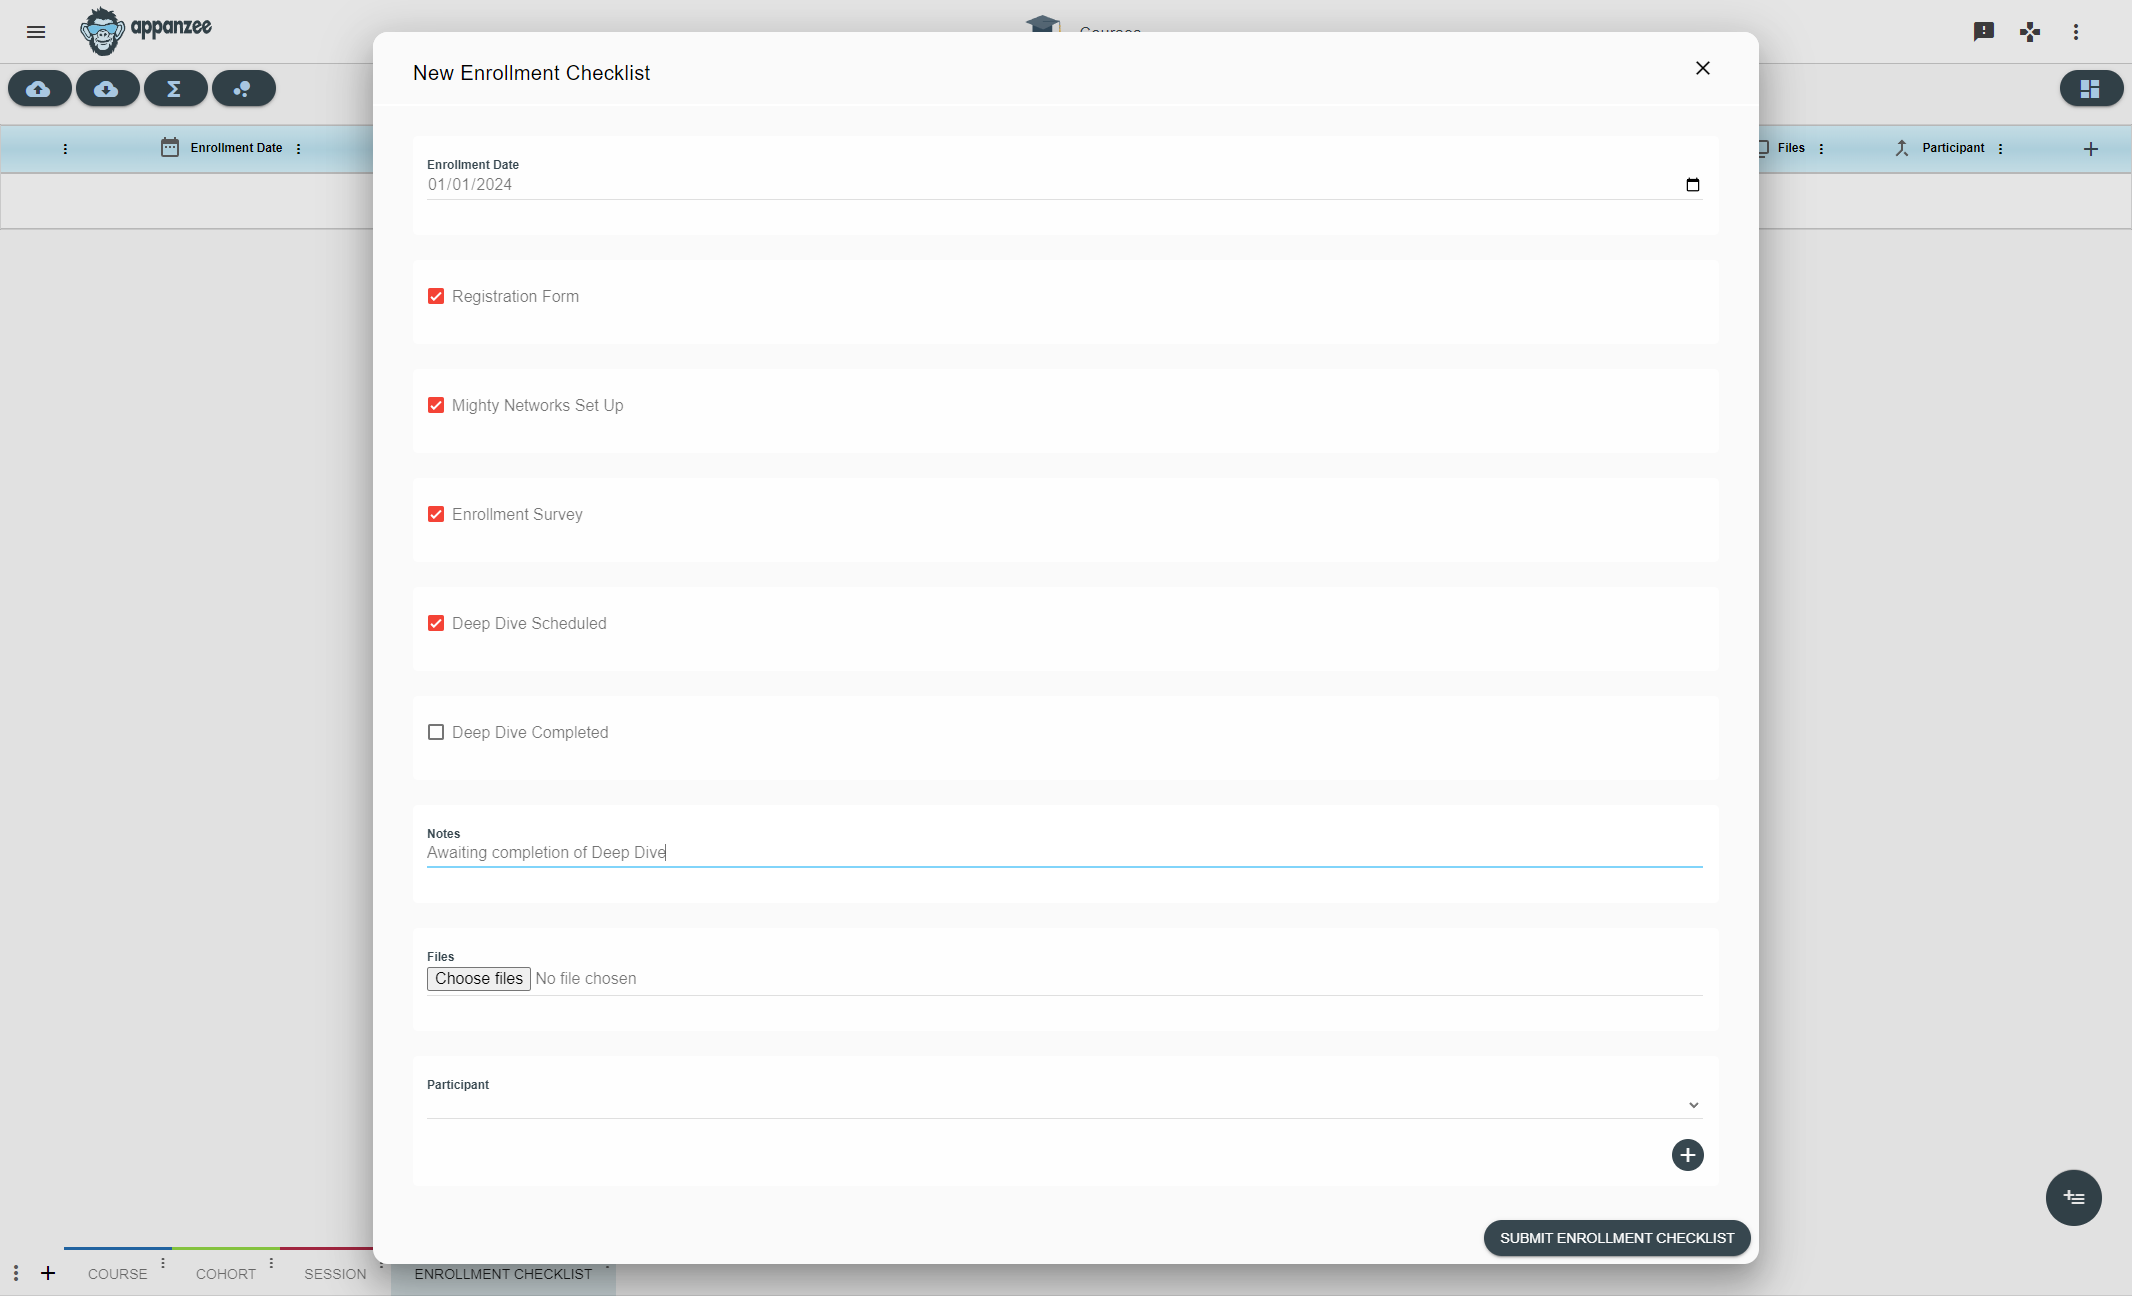
Task: Click the Enrollment Date column header
Action: pyautogui.click(x=236, y=148)
